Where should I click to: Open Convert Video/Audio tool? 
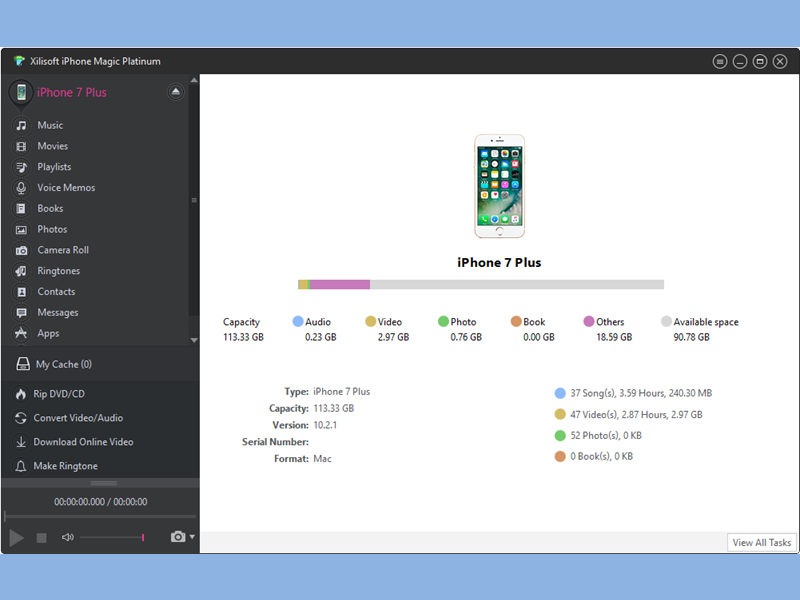pos(78,418)
